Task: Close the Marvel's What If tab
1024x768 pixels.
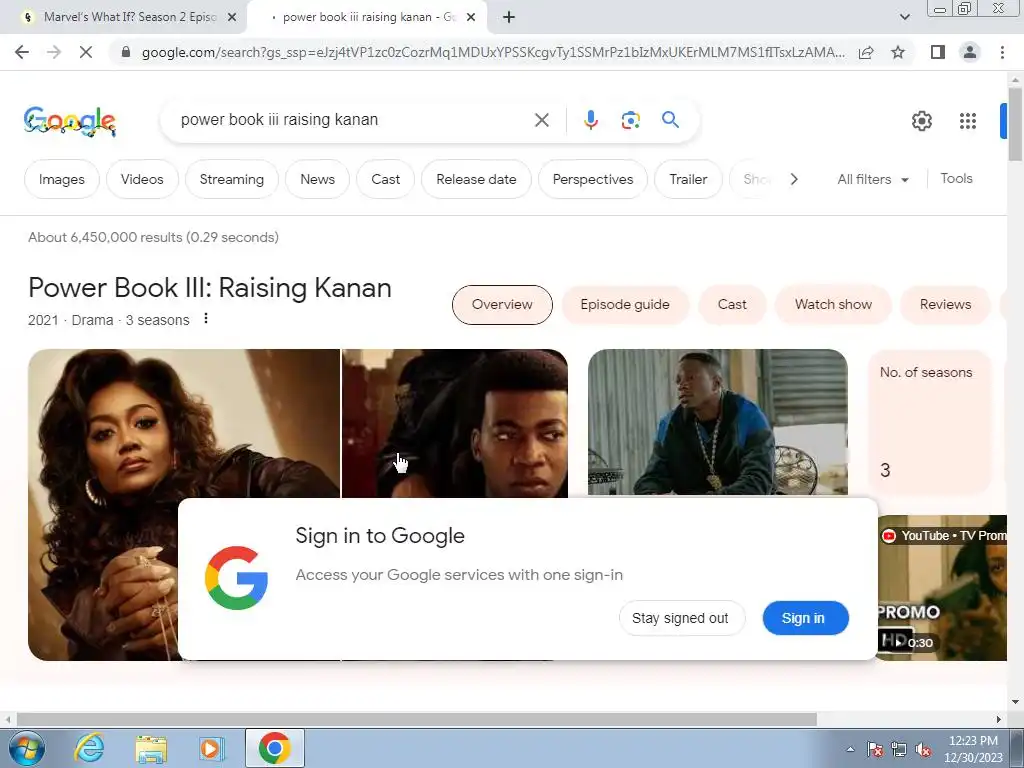Action: point(232,18)
